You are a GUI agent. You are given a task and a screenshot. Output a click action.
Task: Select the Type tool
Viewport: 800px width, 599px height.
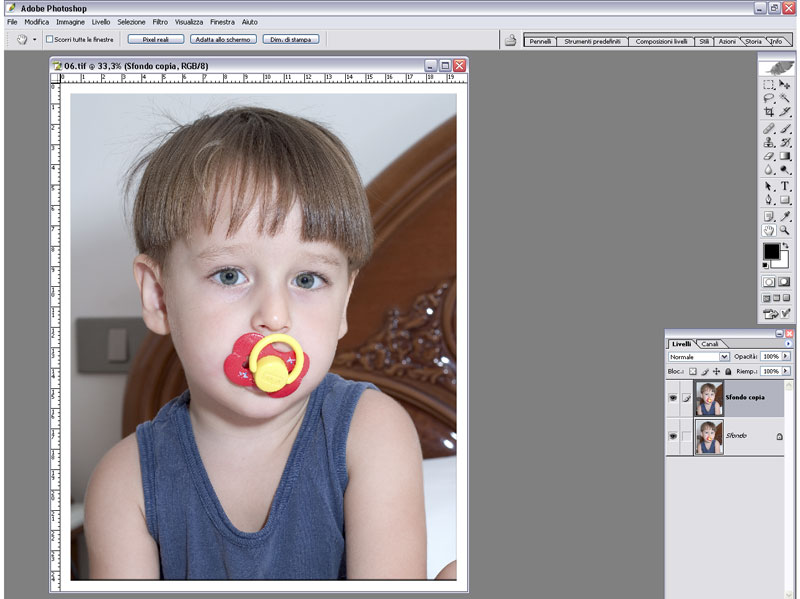coord(785,186)
